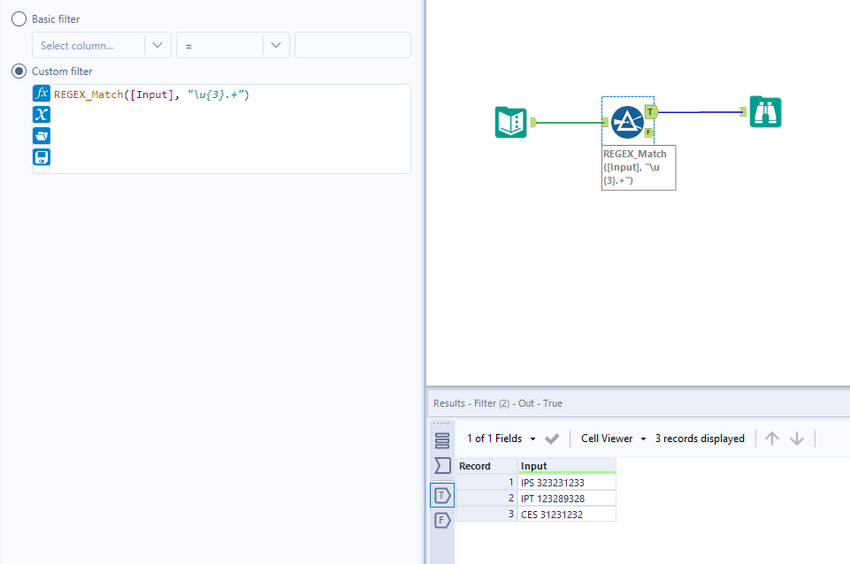Screen dimensions: 850x564
Task: Click the up arrow to previous record
Action: point(772,438)
